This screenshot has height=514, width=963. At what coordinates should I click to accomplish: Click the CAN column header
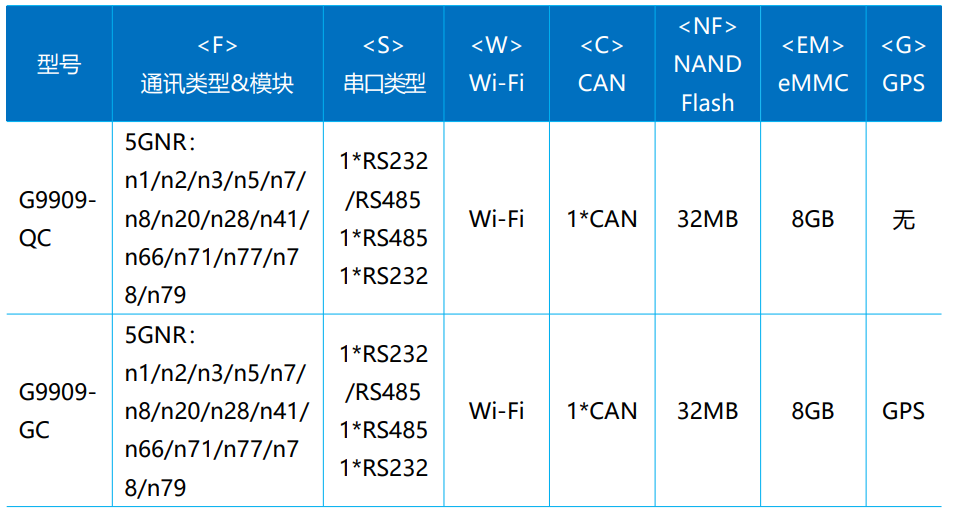(x=601, y=65)
